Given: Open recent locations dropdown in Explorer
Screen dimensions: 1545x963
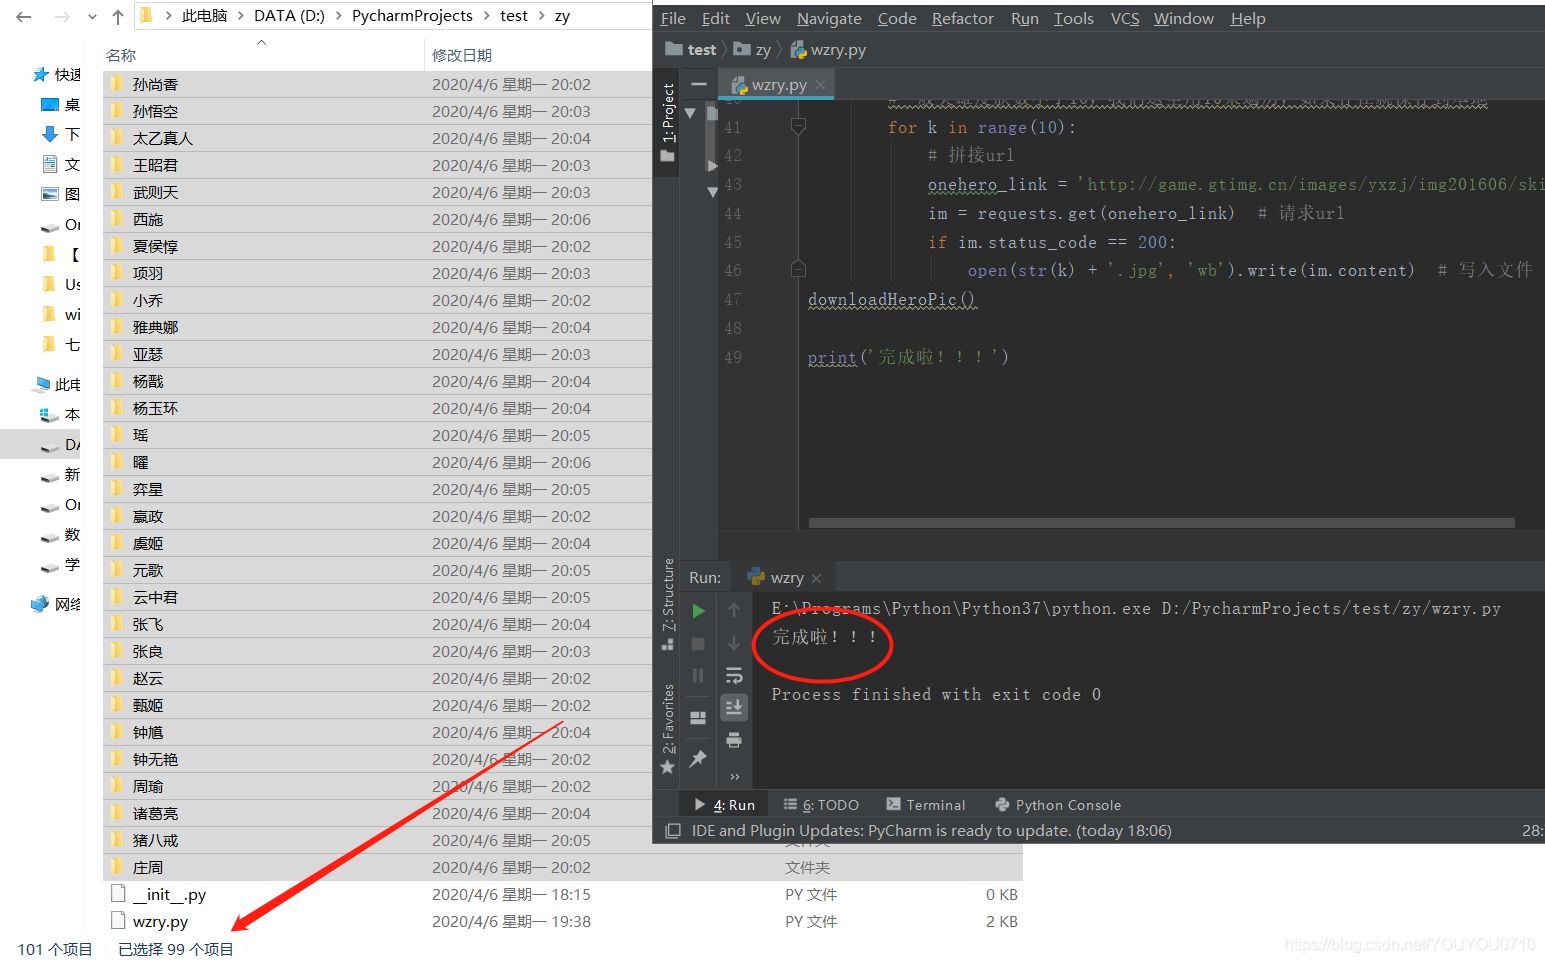Looking at the screenshot, I should pos(92,17).
